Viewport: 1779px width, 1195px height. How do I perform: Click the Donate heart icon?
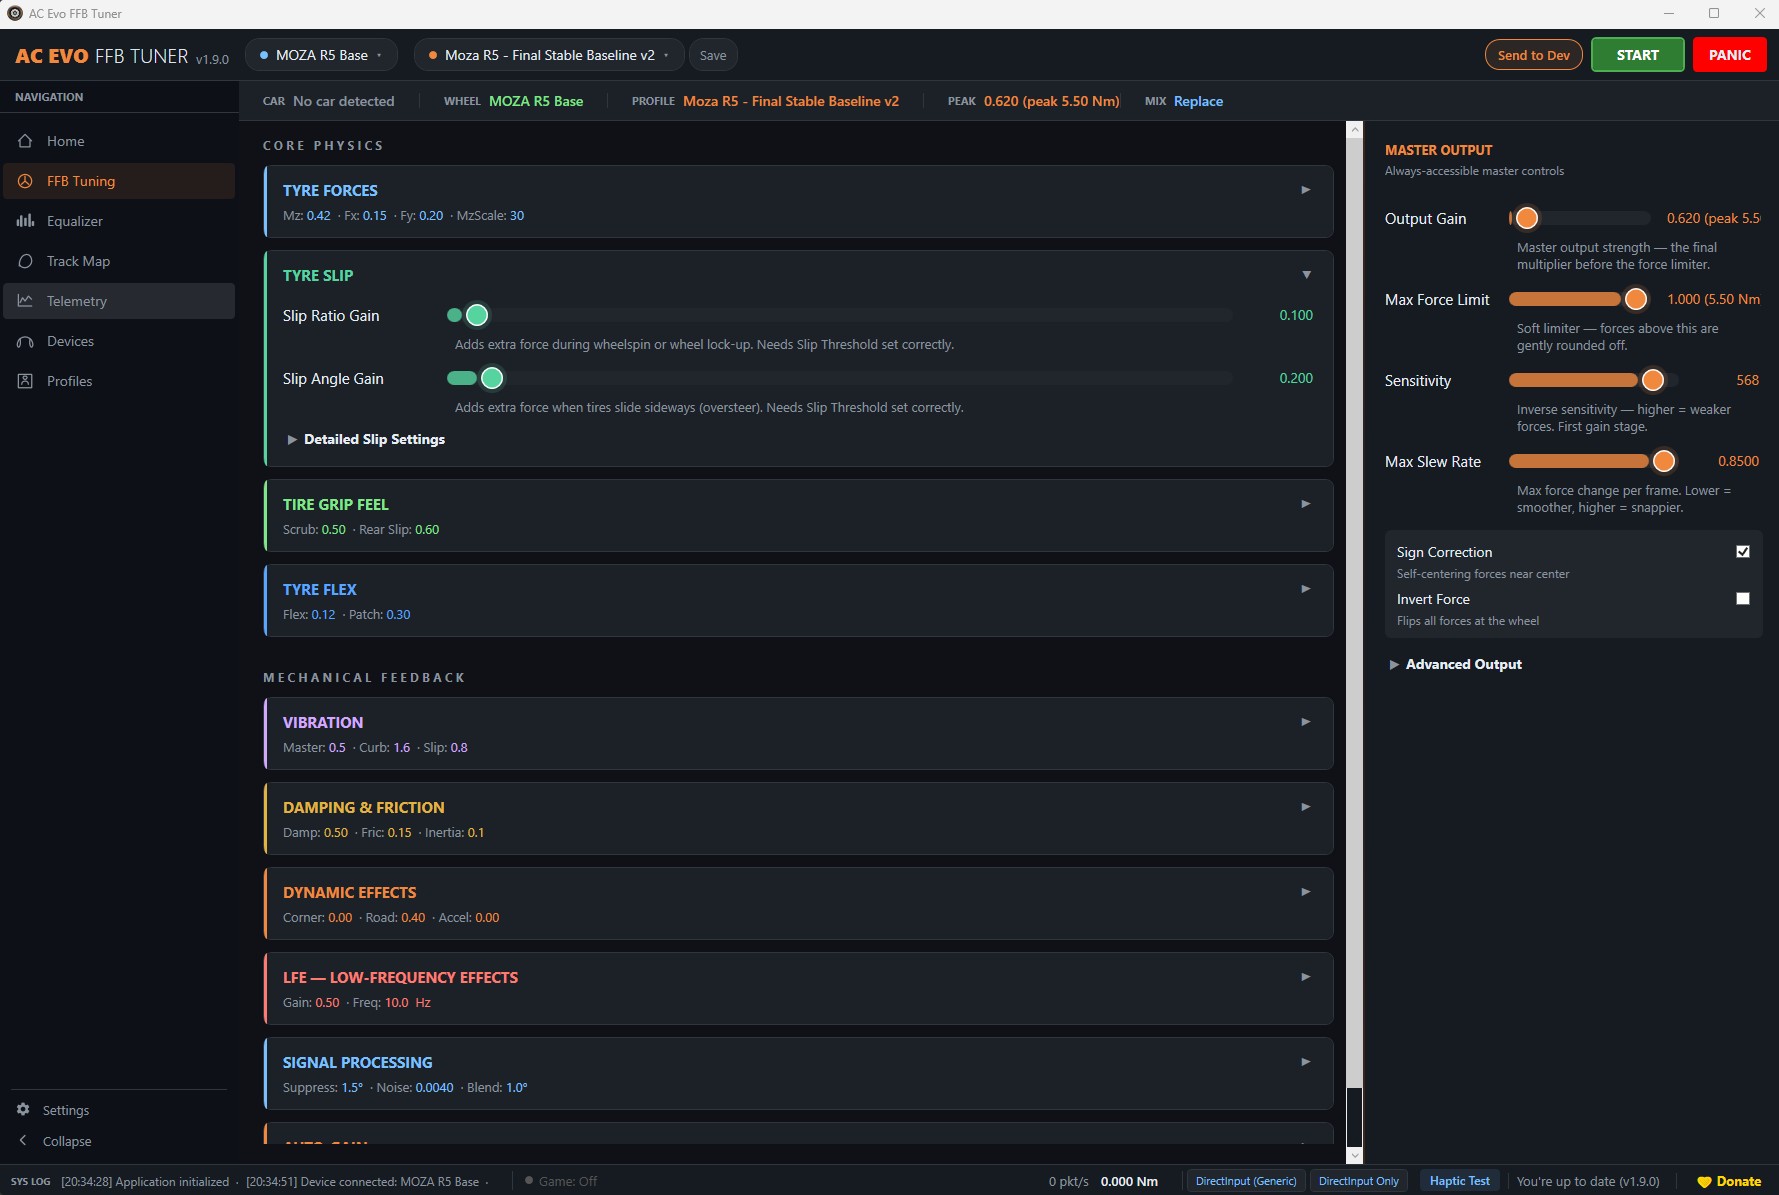pos(1704,1182)
